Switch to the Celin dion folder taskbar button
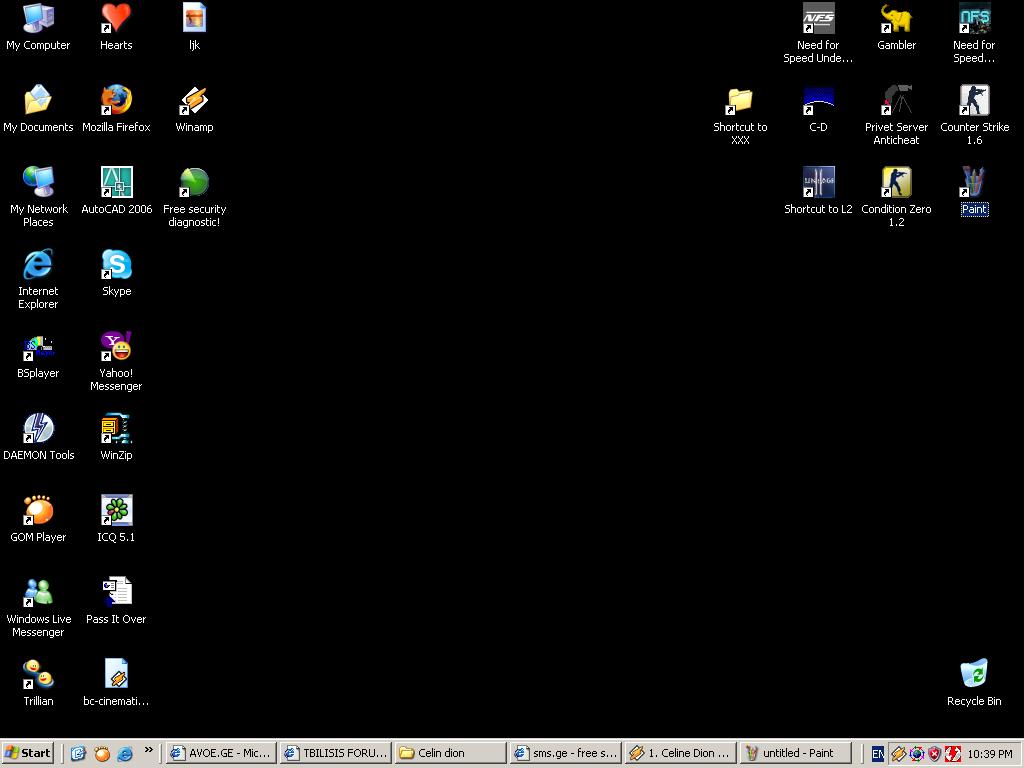1024x768 pixels. tap(449, 753)
